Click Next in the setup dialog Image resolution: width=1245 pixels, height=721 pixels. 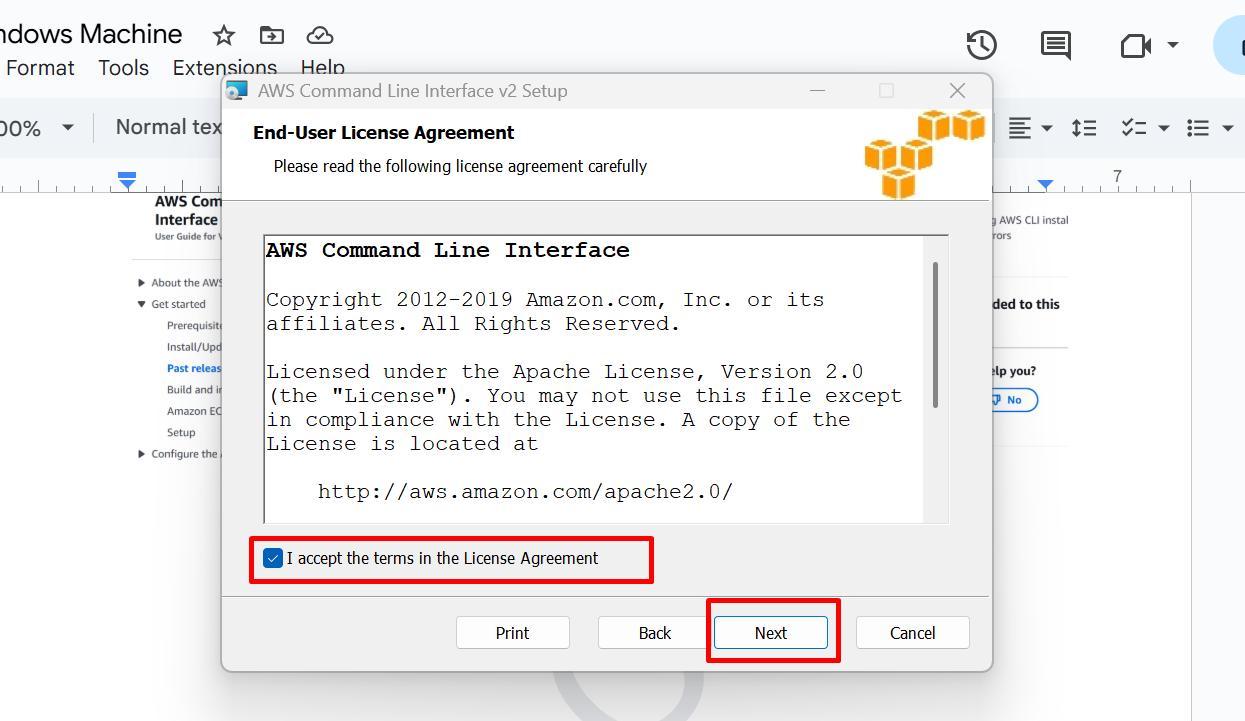coord(771,633)
